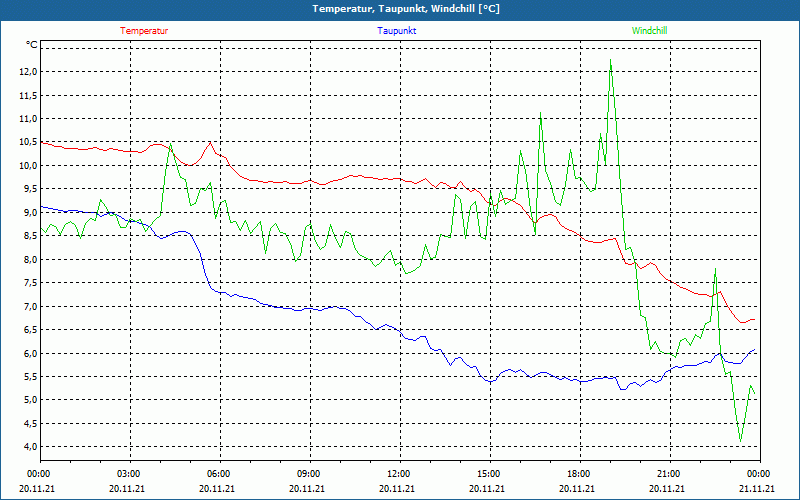This screenshot has width=800, height=500.
Task: Click the 20.11.21 date beneath 09:00
Action: [307, 488]
